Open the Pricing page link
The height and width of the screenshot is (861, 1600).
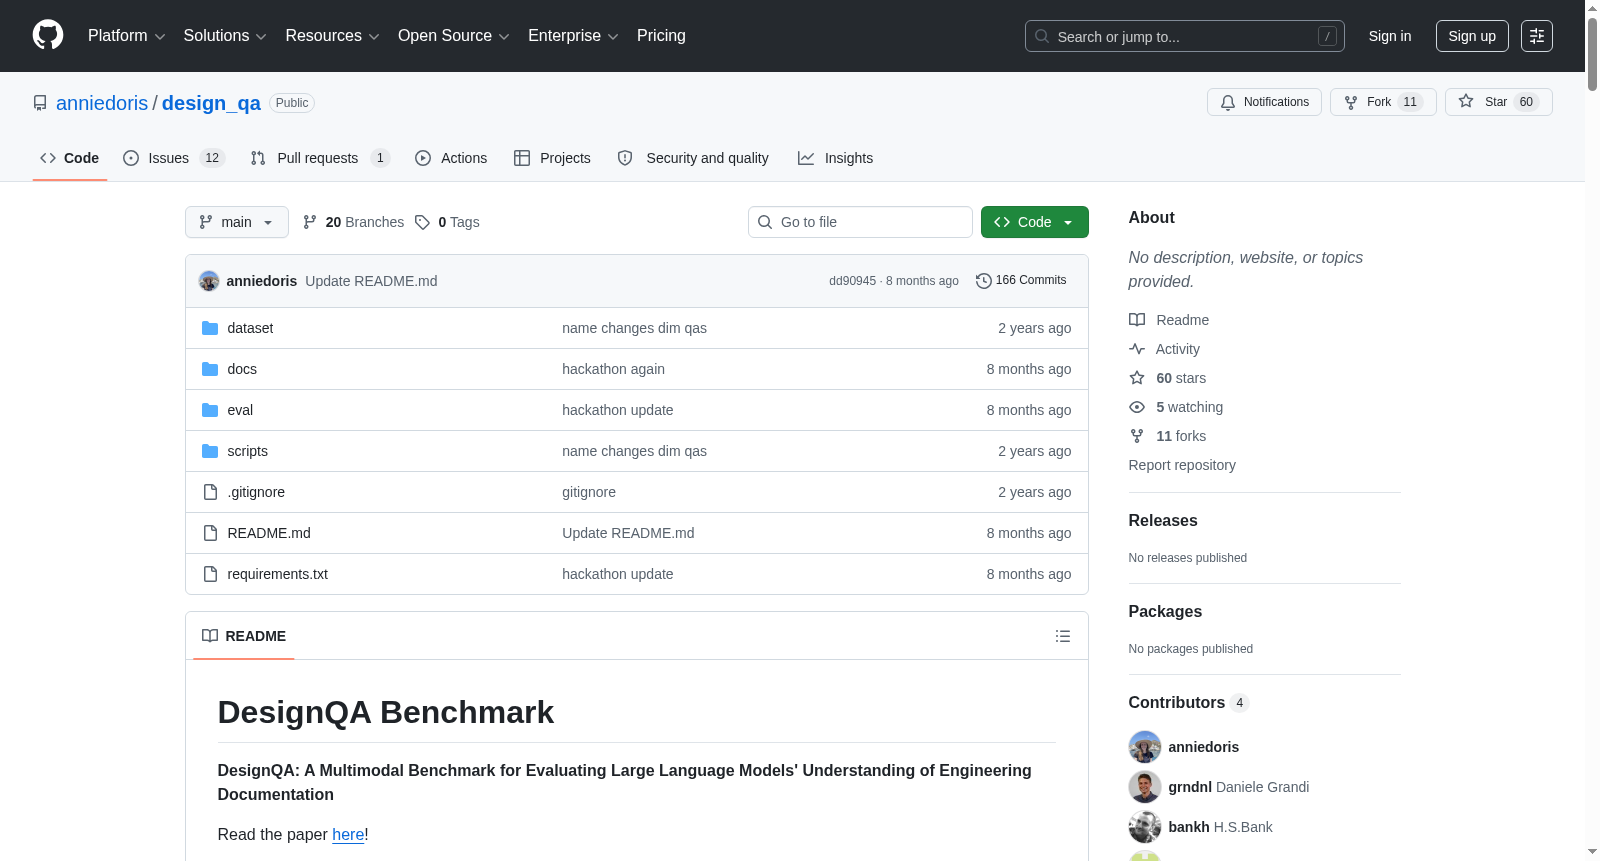coord(661,36)
